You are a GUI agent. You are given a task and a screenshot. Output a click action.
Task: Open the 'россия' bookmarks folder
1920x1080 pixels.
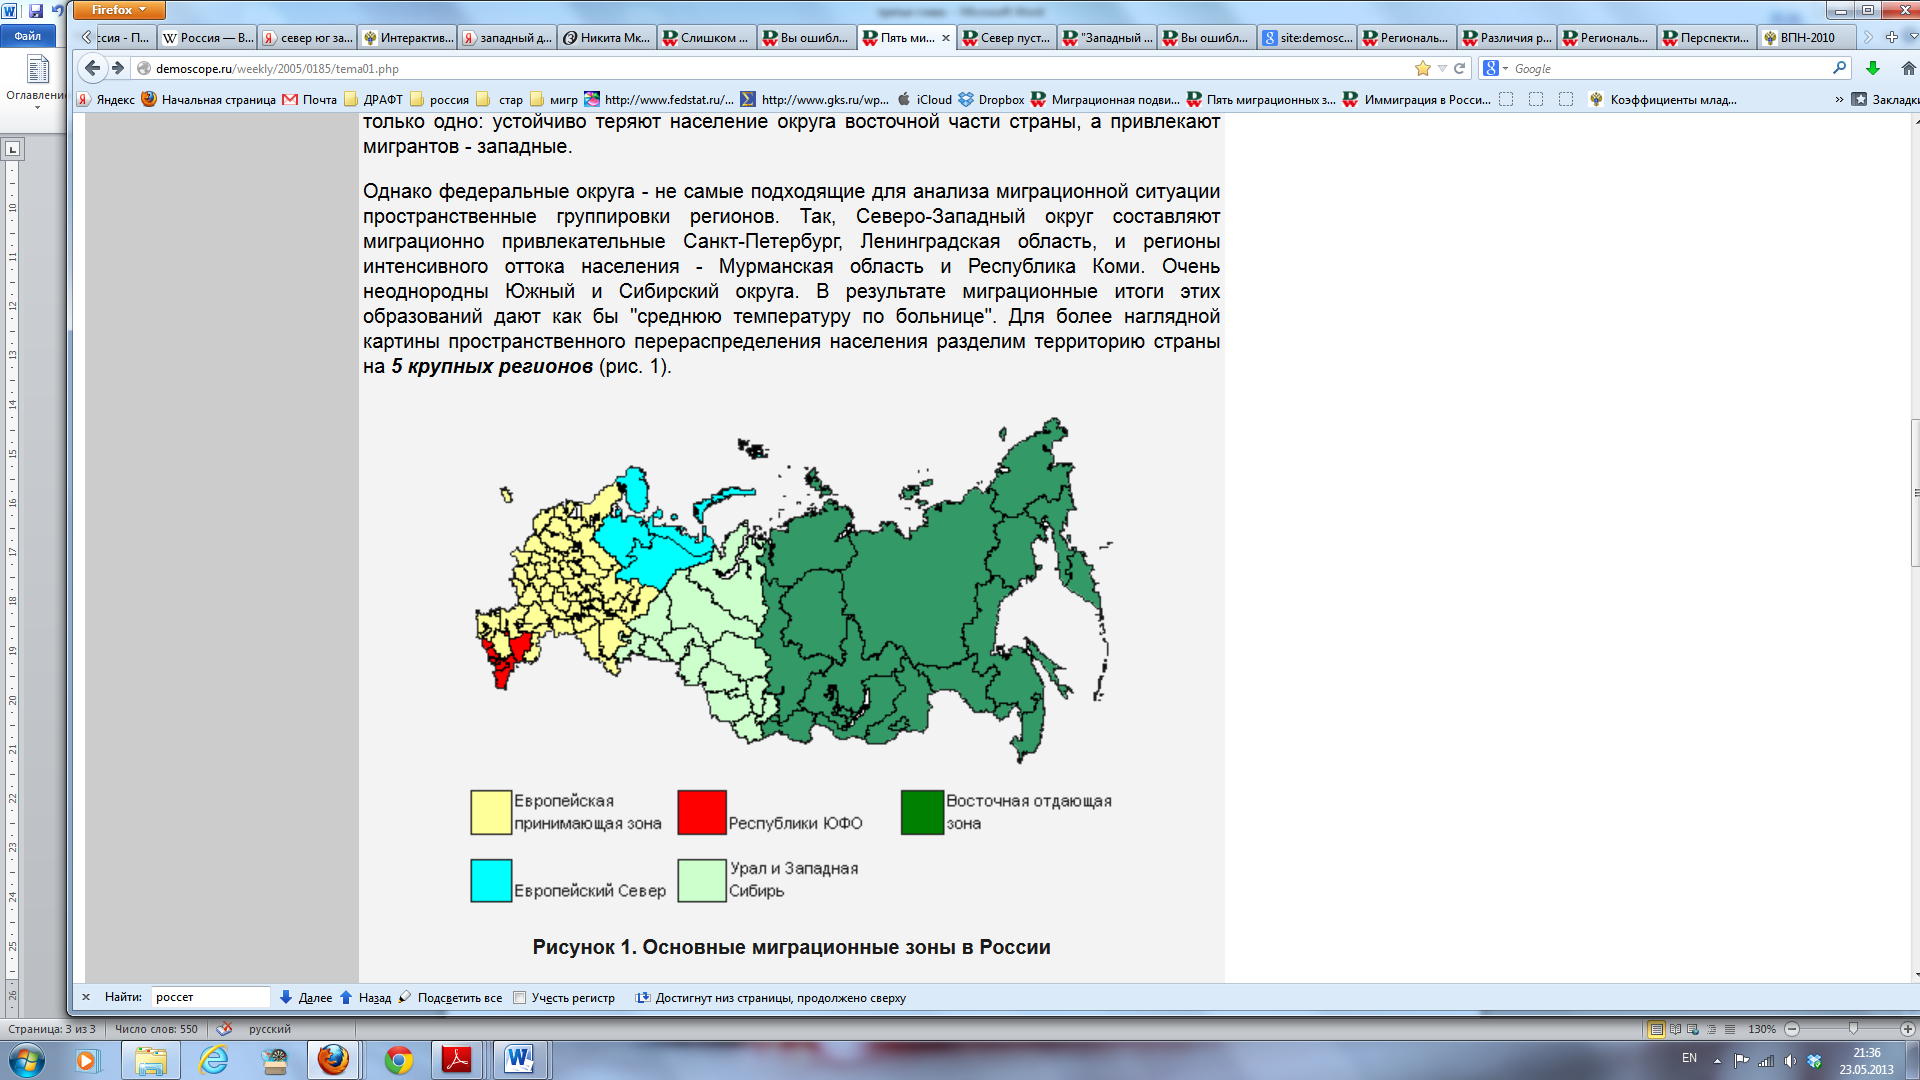(x=439, y=99)
